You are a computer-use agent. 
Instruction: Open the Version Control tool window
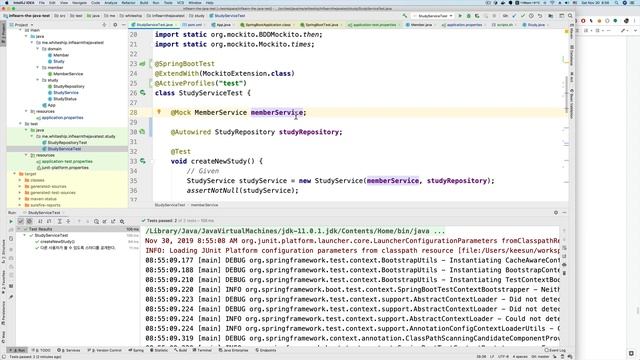(105, 350)
